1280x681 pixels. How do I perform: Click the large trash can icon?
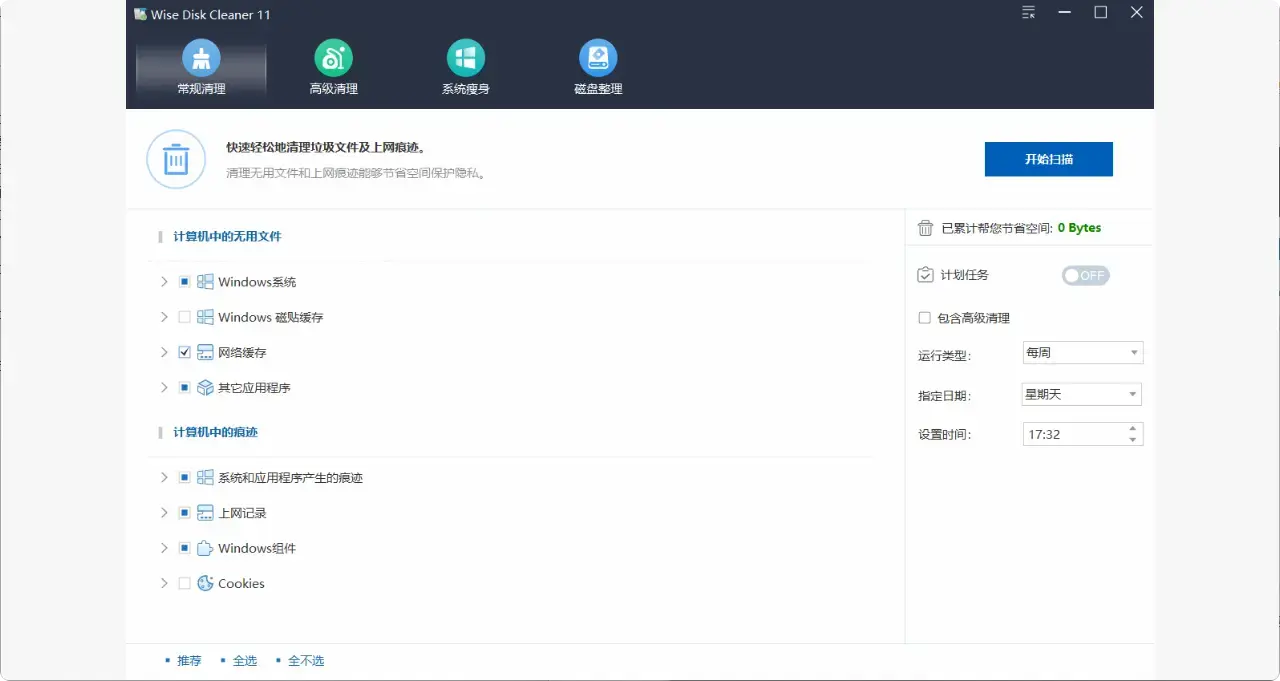pyautogui.click(x=176, y=159)
